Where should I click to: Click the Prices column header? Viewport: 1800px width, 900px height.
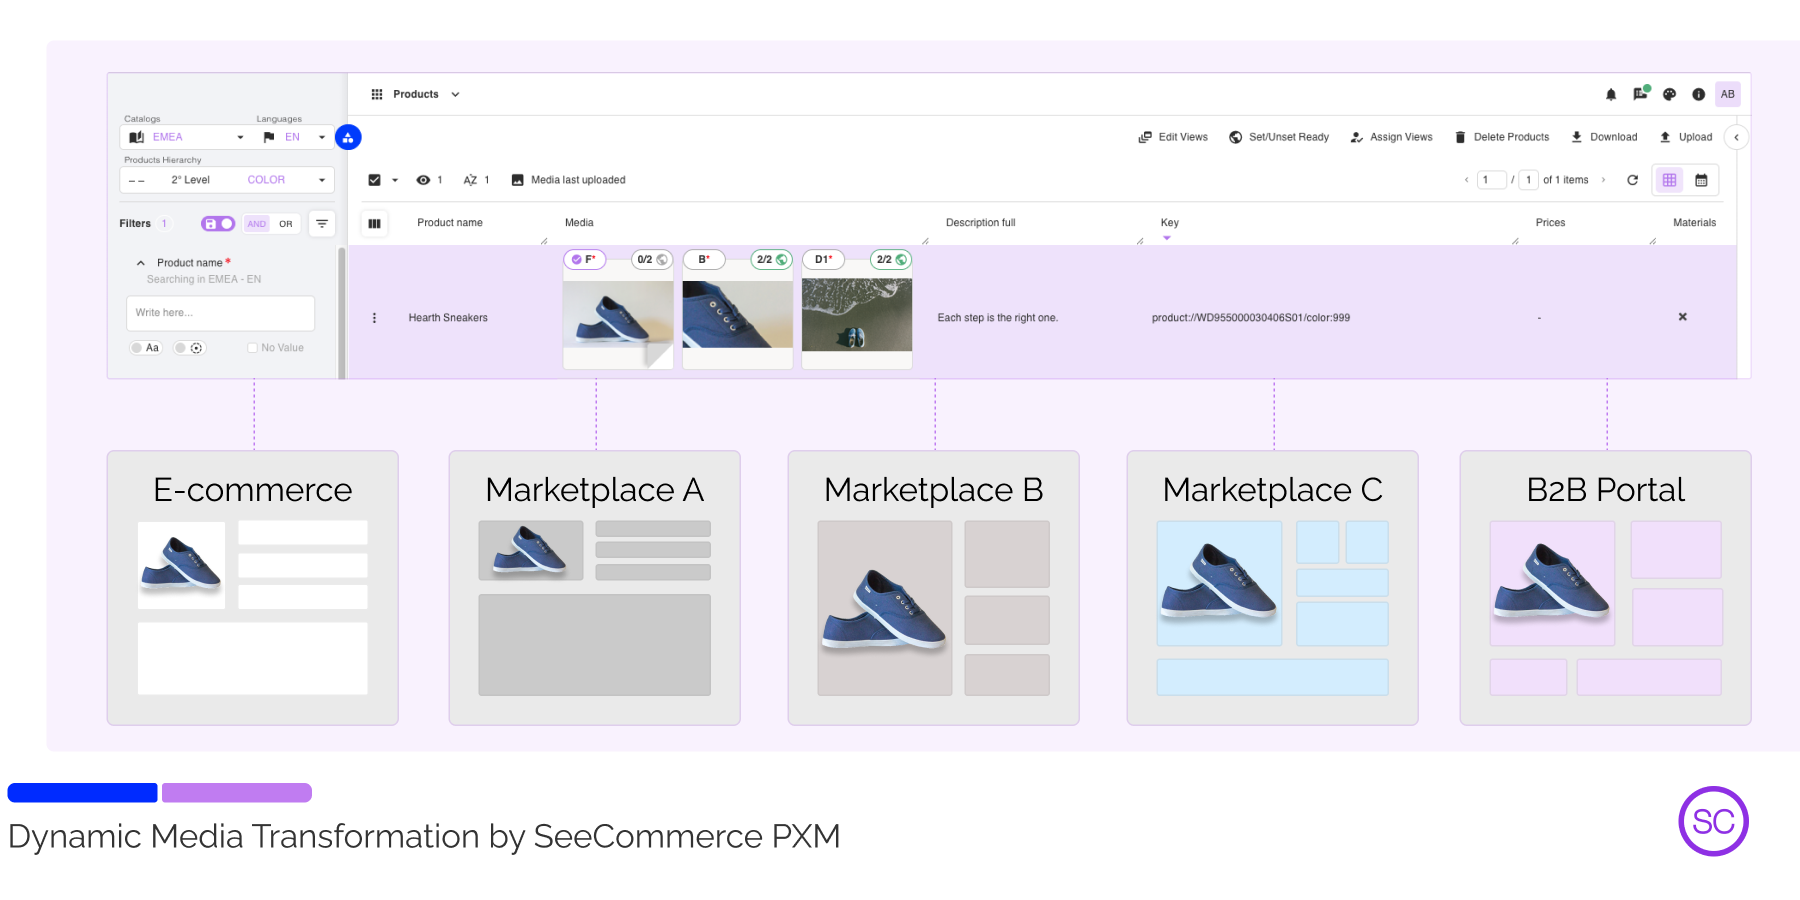[x=1550, y=223]
